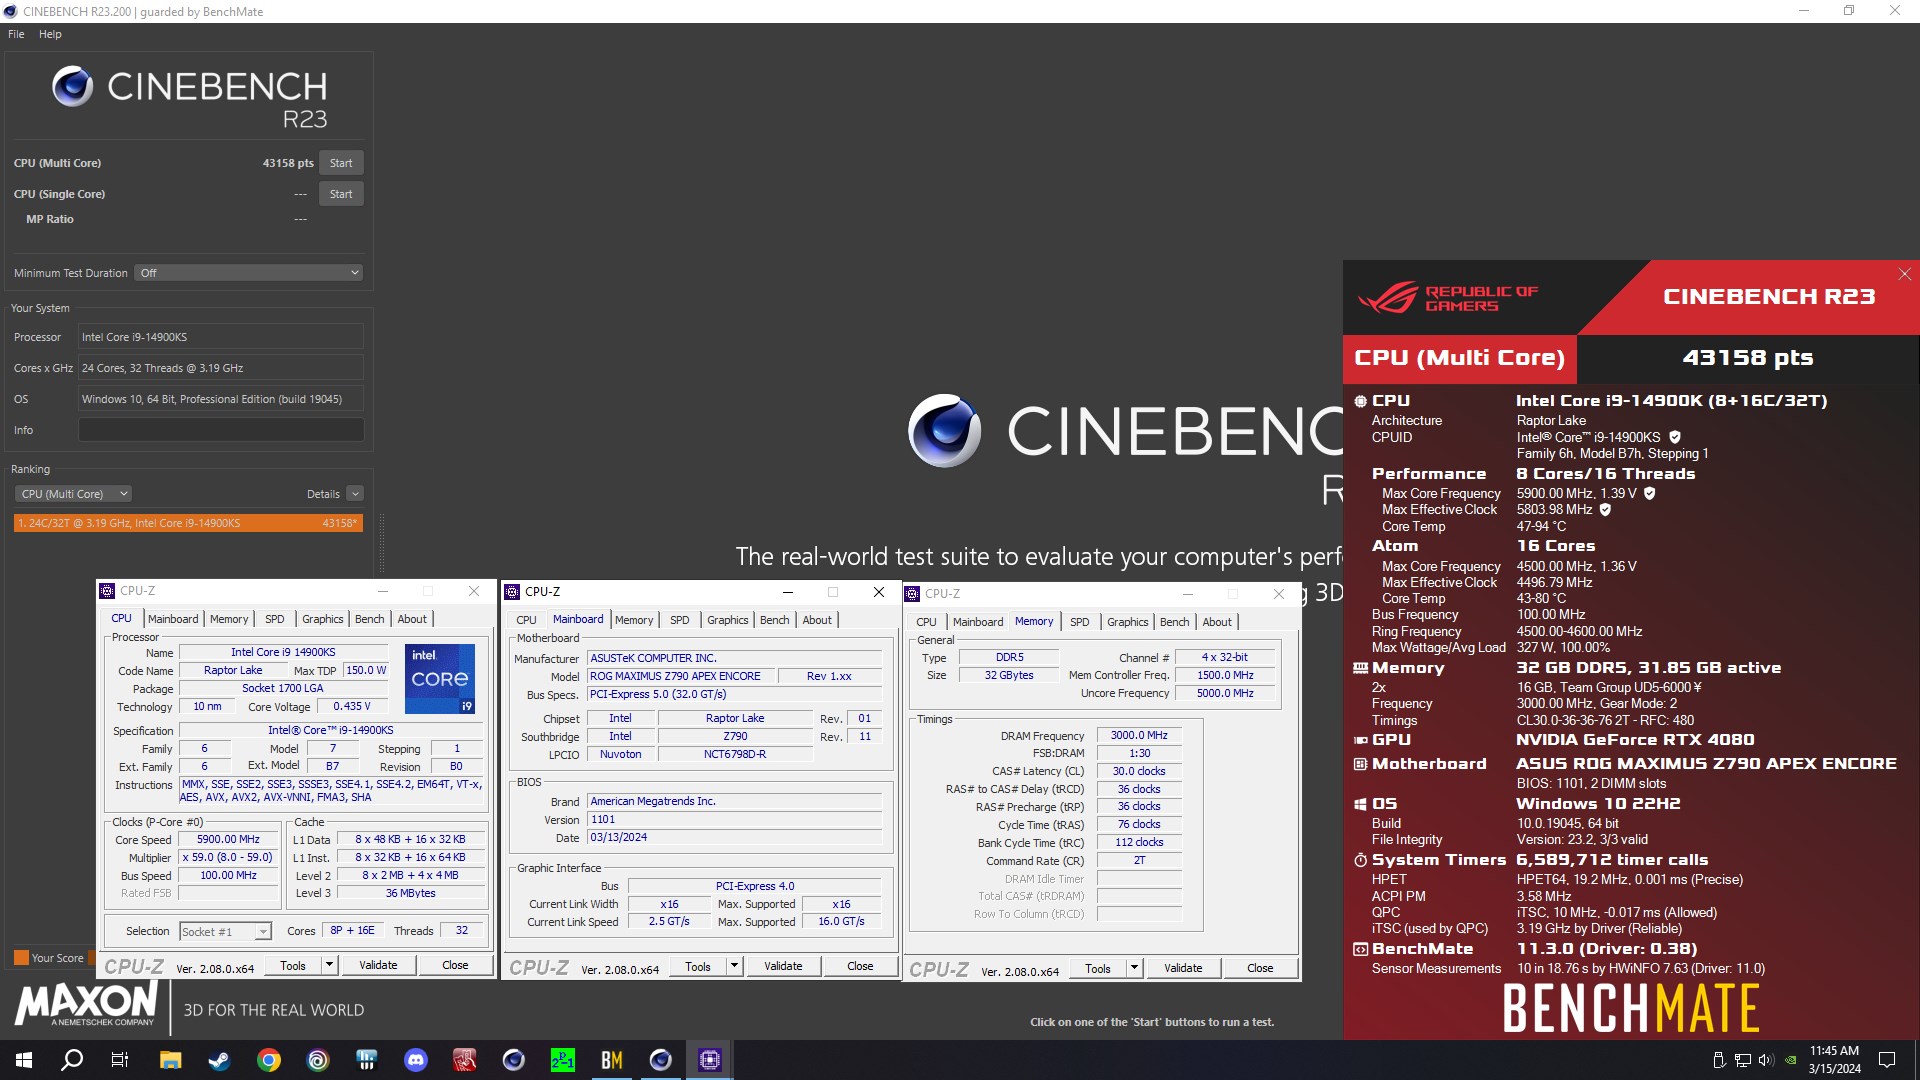Open the green 2p-1 app in the taskbar
1920x1080 pixels.
tap(563, 1060)
